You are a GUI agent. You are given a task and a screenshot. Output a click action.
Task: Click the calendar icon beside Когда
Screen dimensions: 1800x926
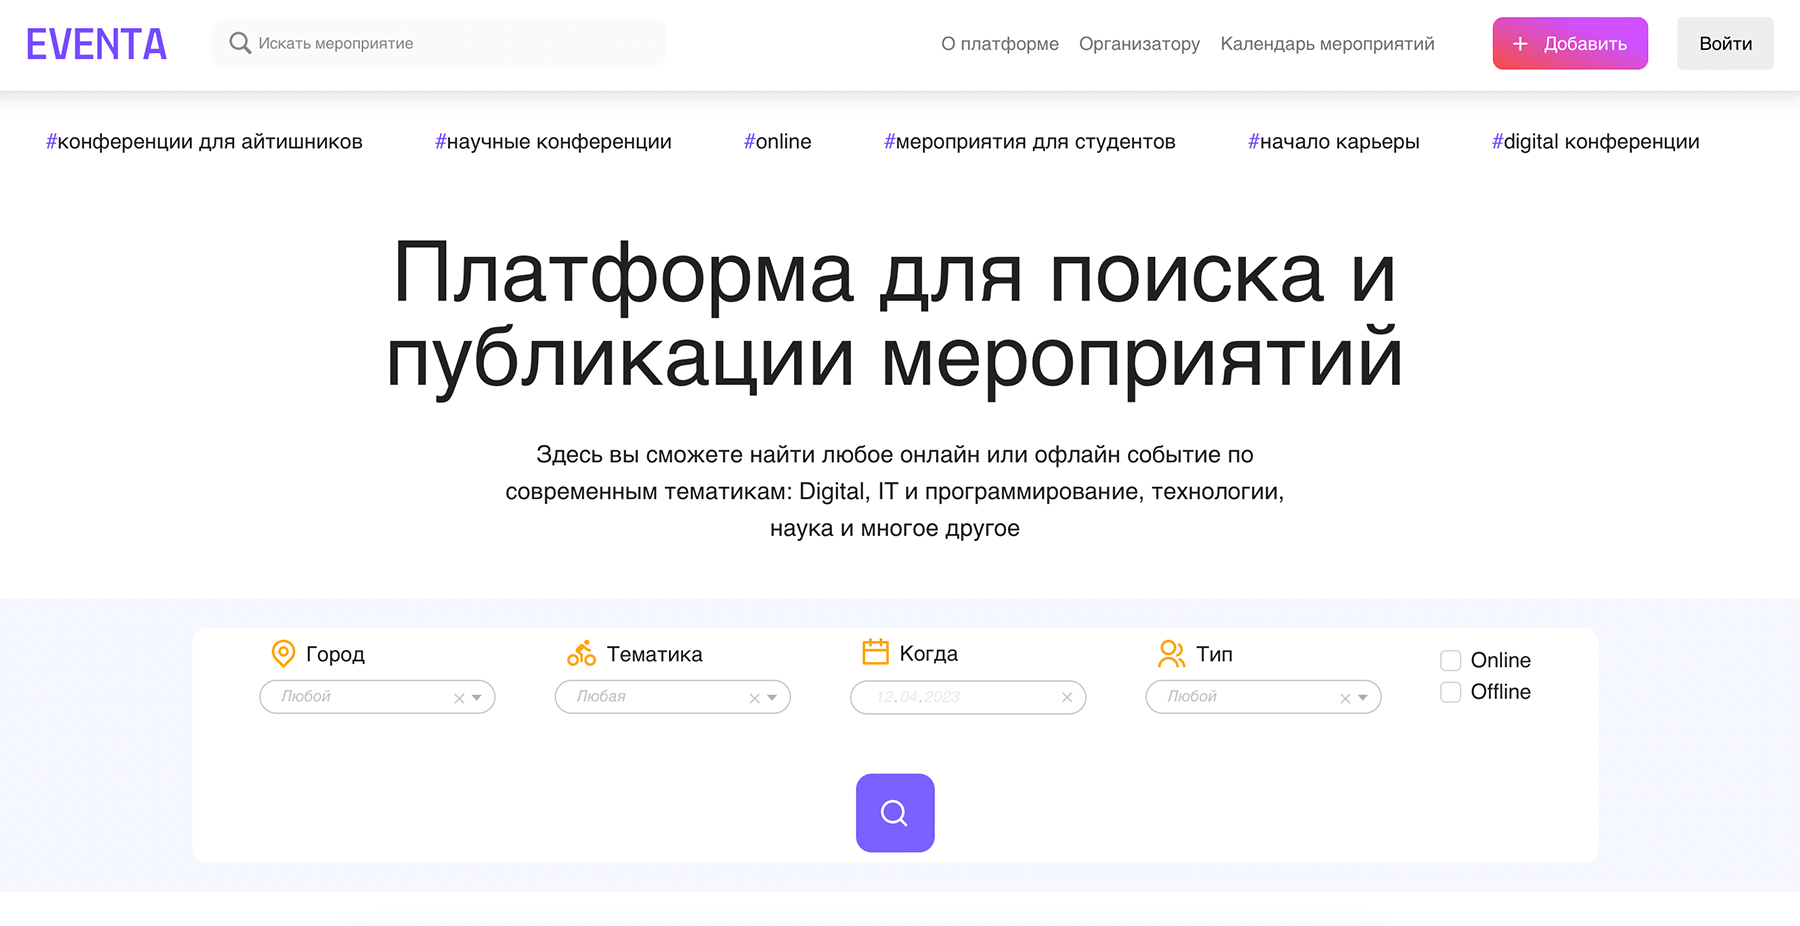coord(875,653)
